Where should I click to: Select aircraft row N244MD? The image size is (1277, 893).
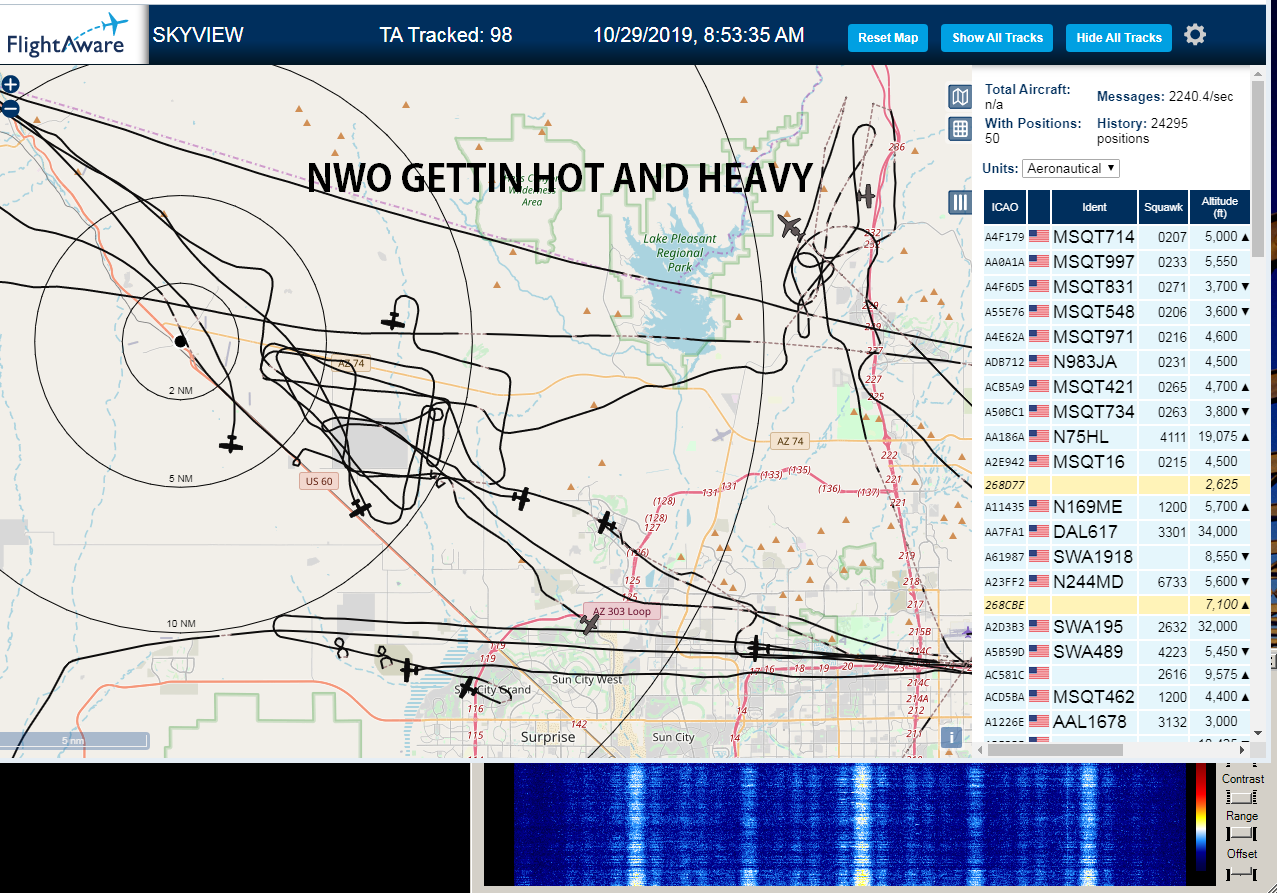pyautogui.click(x=1117, y=582)
